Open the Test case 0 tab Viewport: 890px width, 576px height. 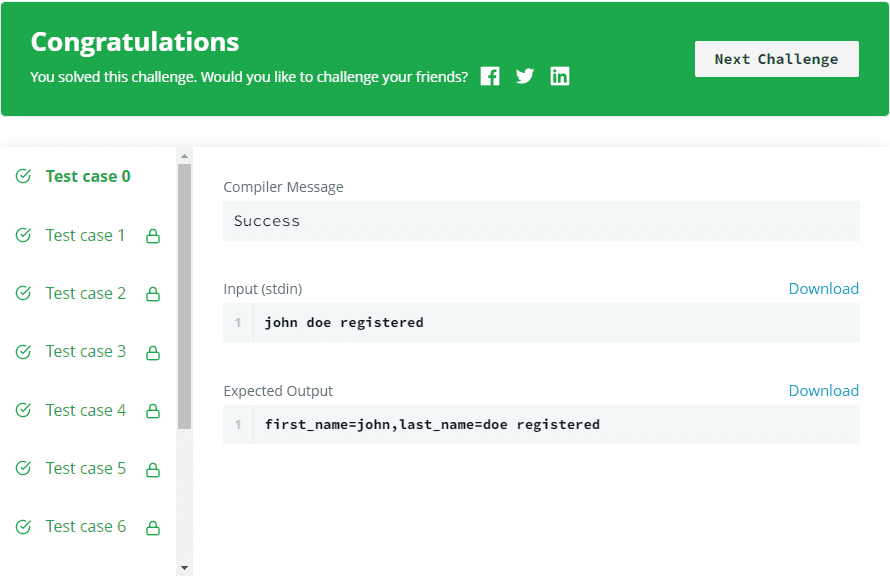point(88,177)
